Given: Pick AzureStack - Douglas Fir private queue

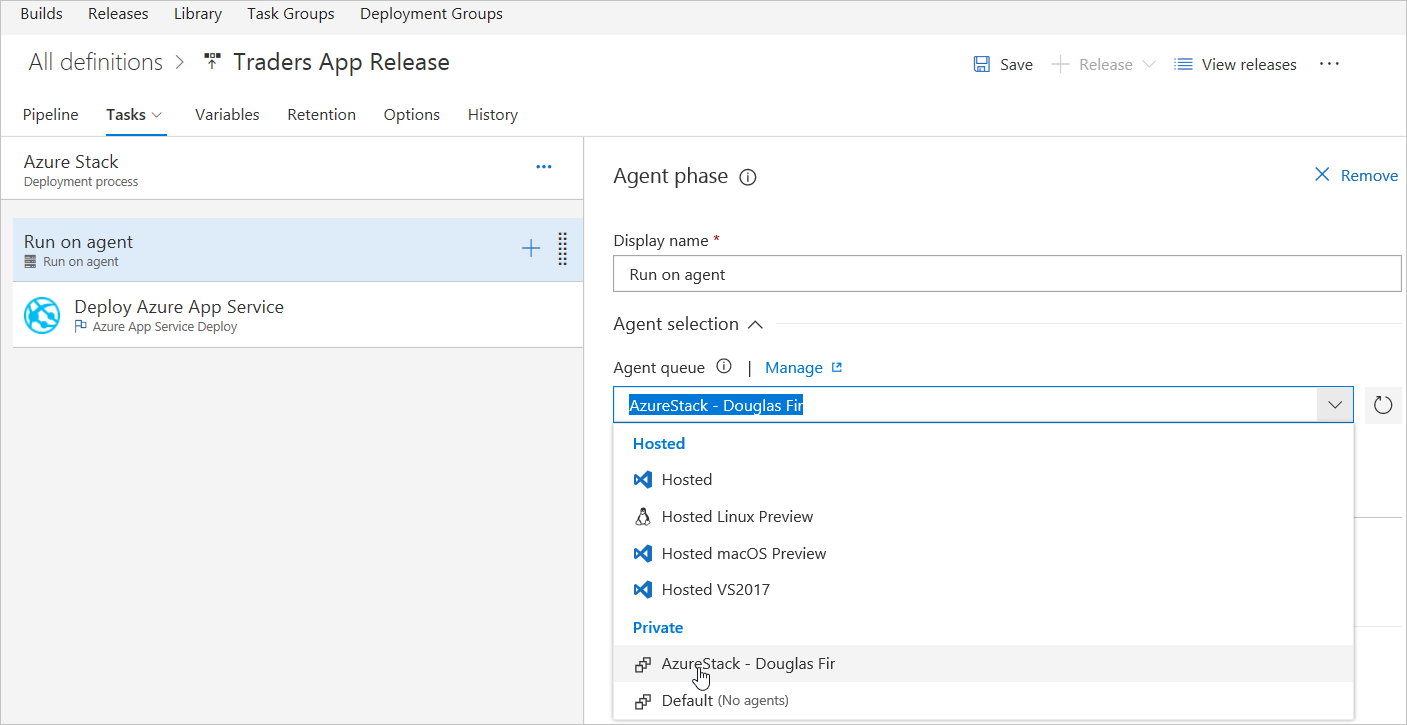Looking at the screenshot, I should coord(983,663).
